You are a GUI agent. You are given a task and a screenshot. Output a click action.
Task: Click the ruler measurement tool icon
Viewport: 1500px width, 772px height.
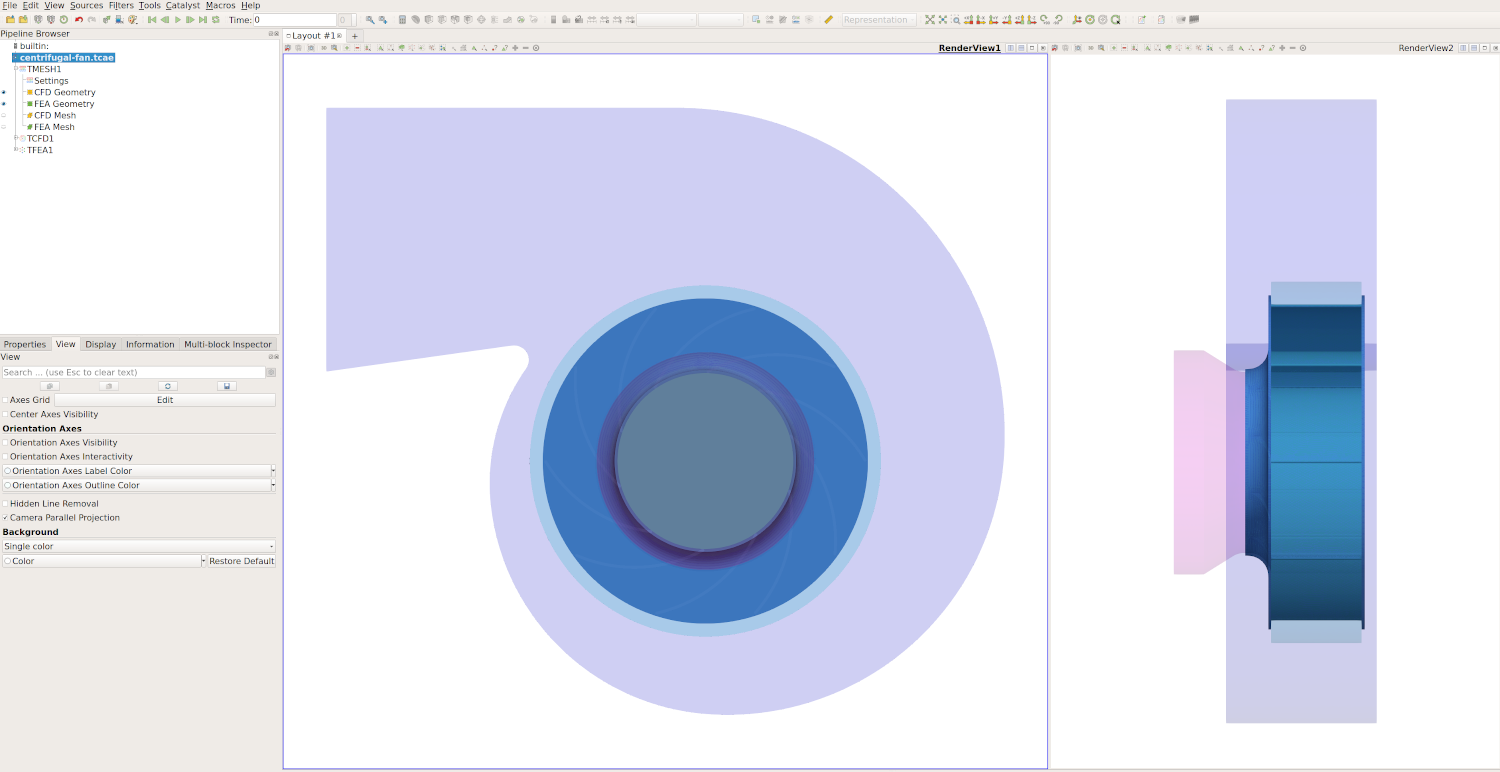(828, 20)
